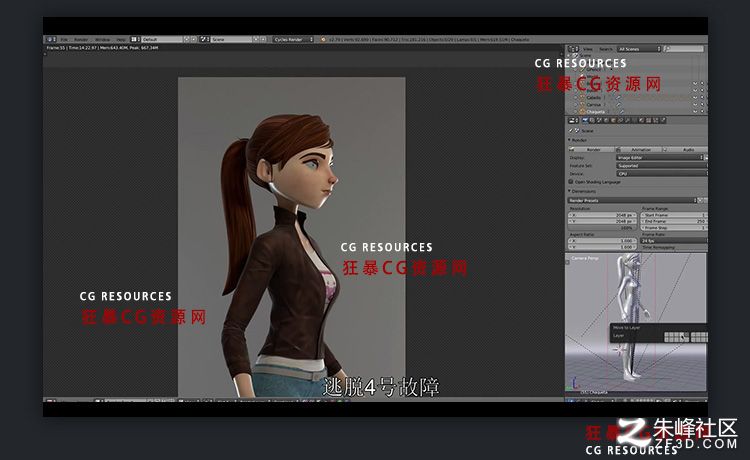Click the Default screen layout name field
Viewport: 750px width, 460px height.
coord(162,39)
